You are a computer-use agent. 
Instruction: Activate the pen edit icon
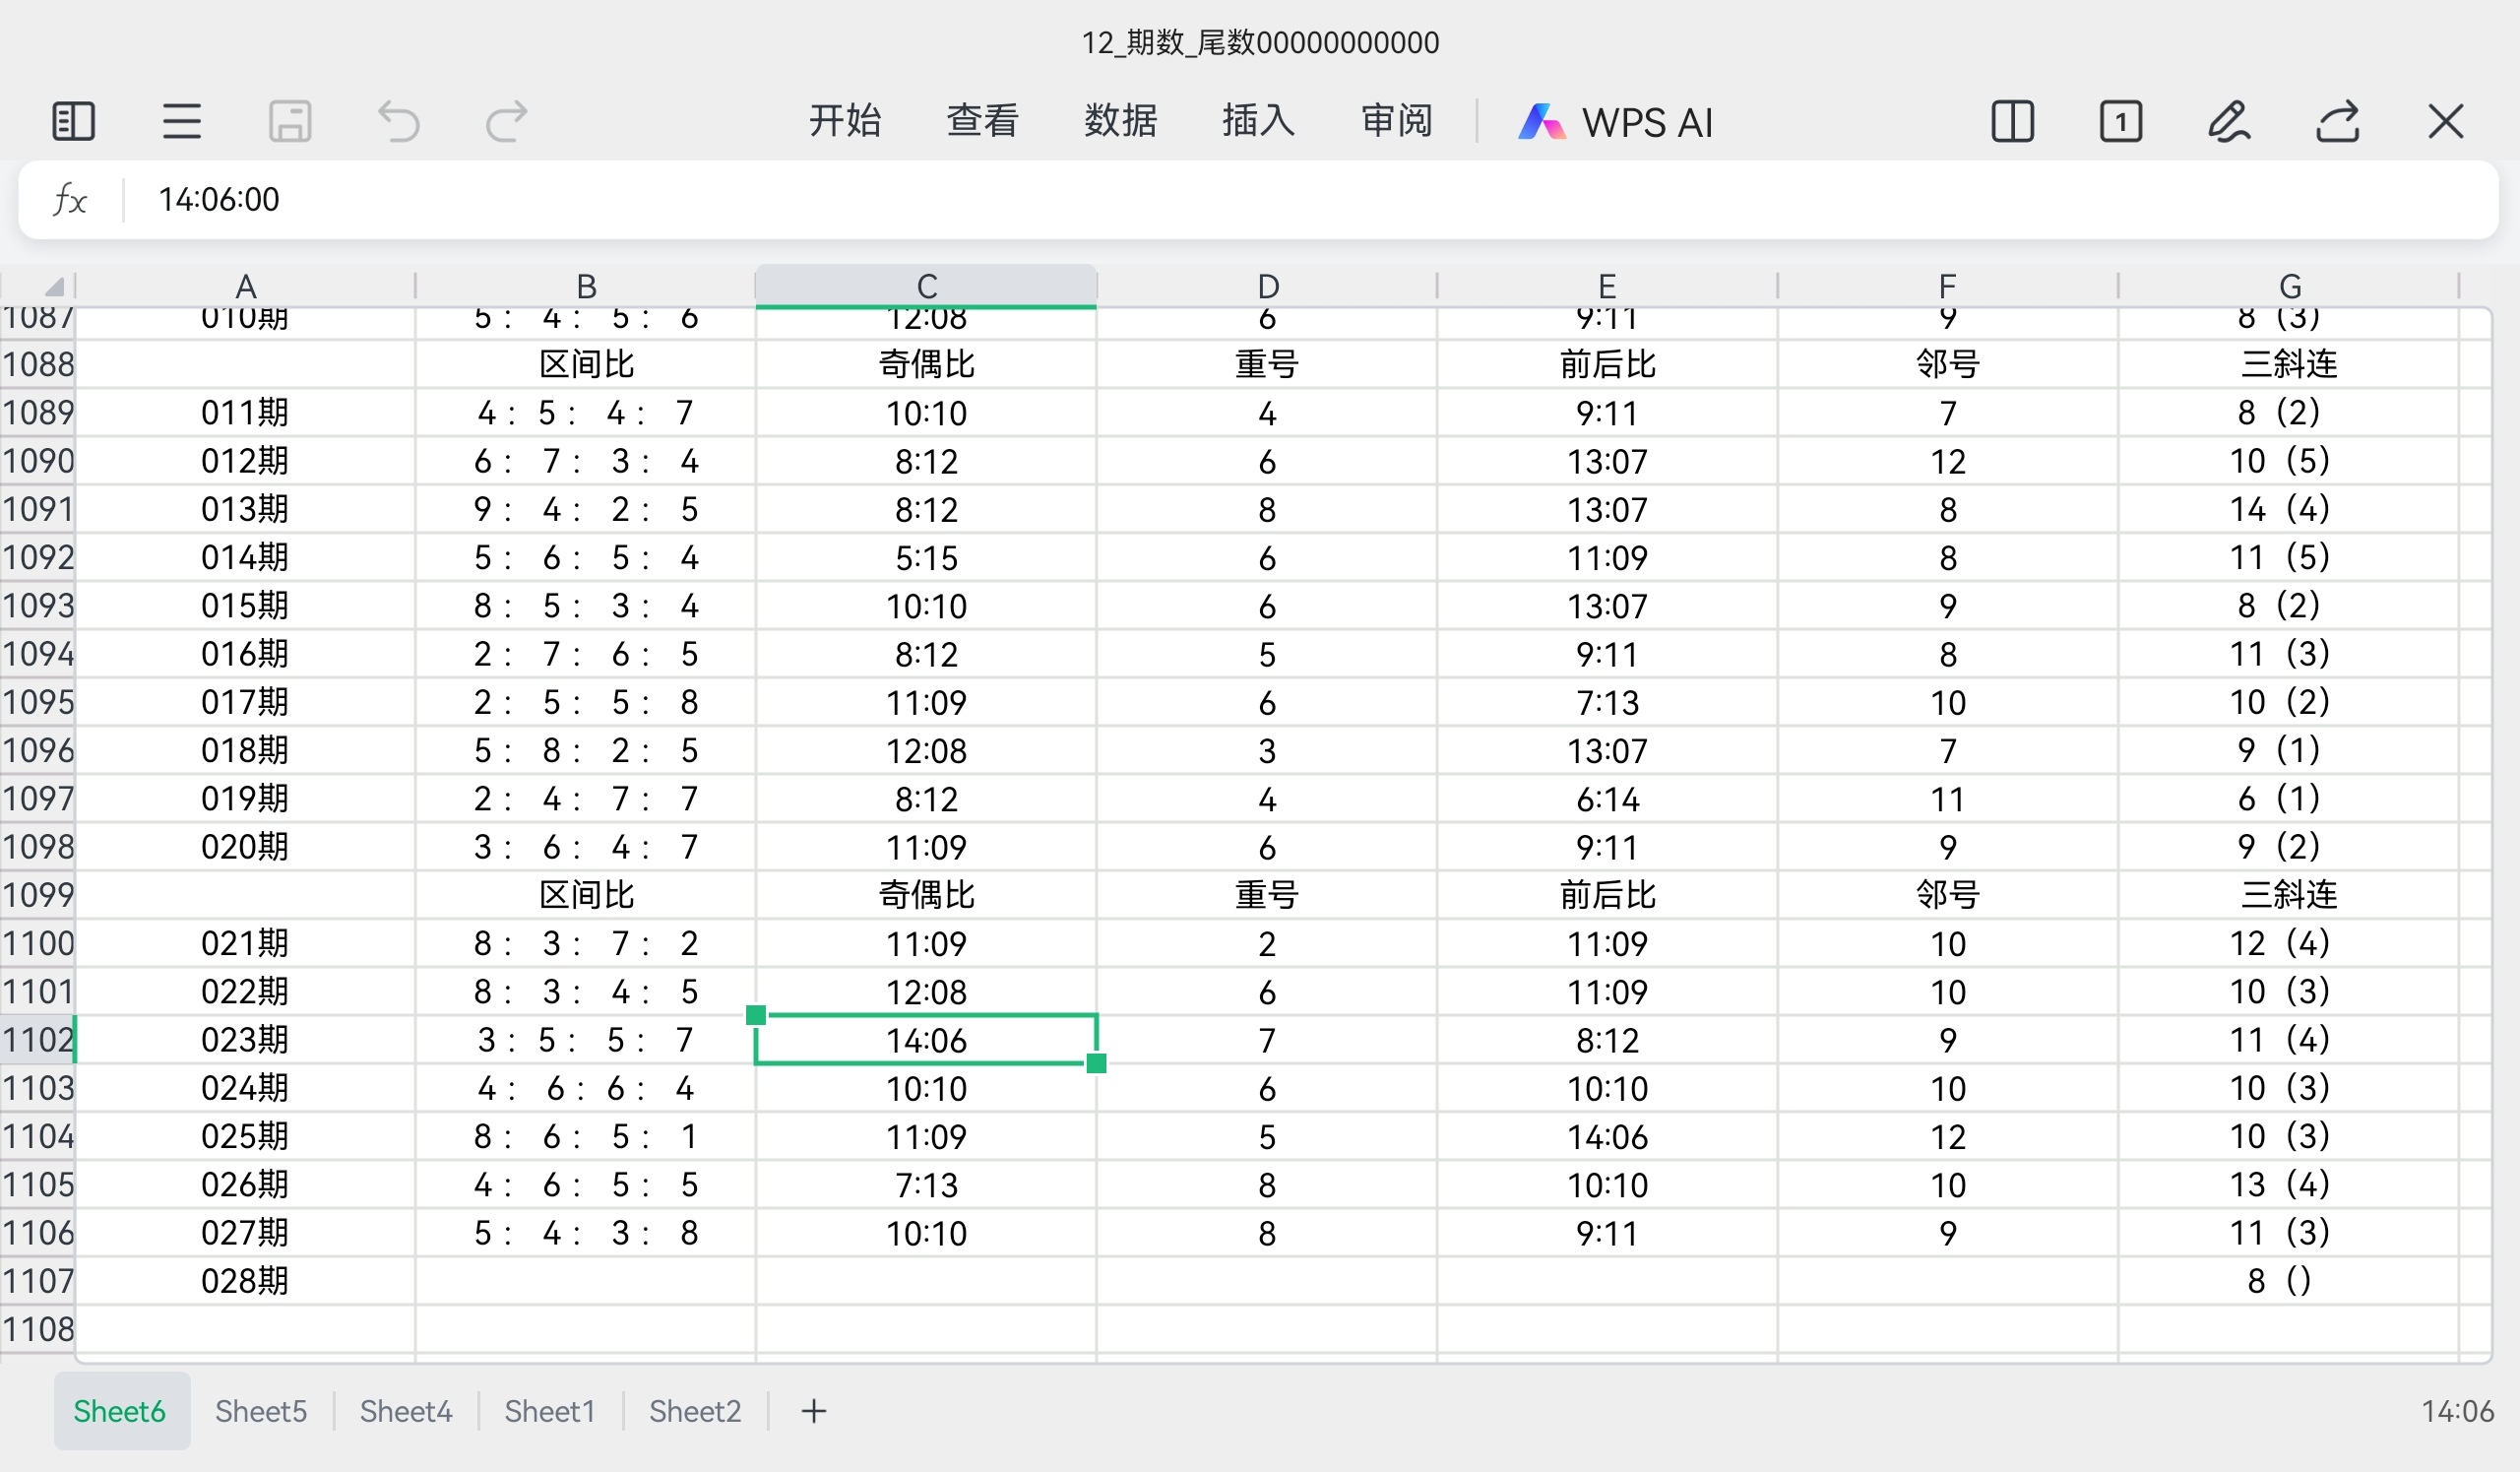[x=2229, y=122]
